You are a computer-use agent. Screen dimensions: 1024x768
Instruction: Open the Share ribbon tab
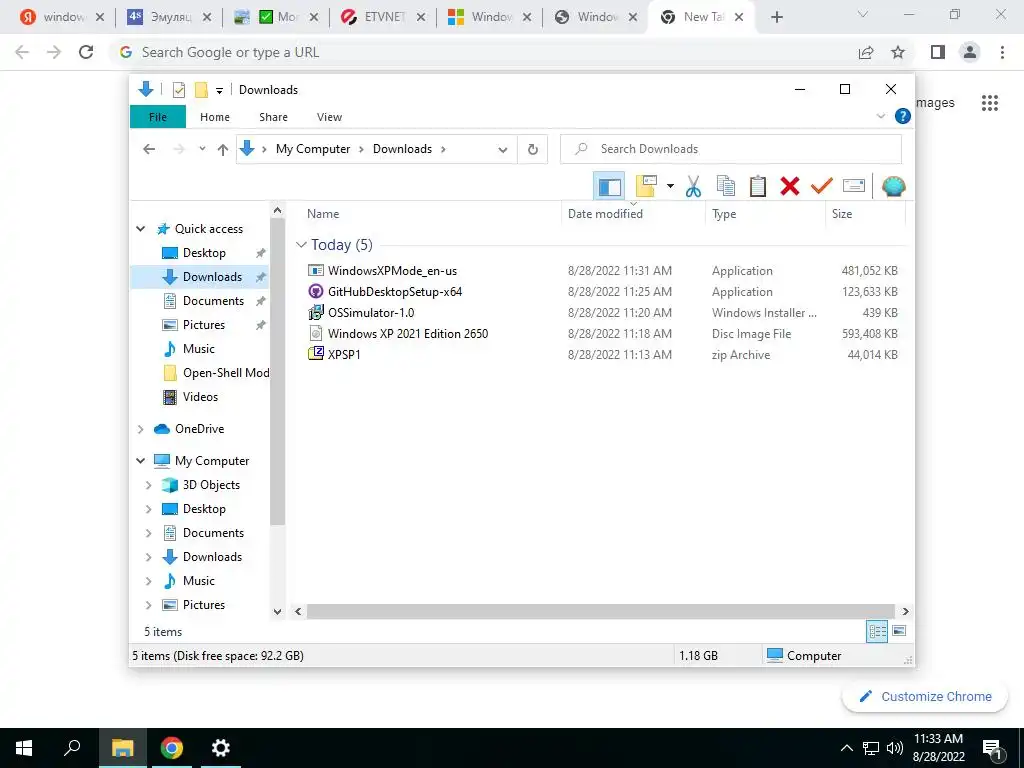(273, 117)
